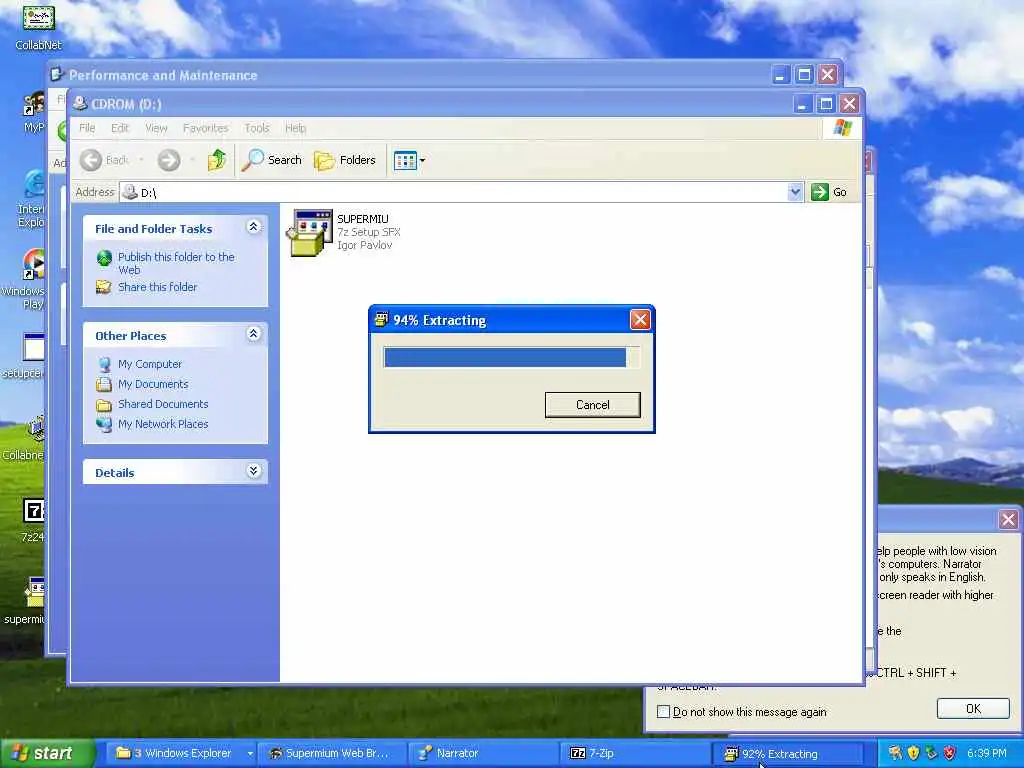Image resolution: width=1024 pixels, height=768 pixels.
Task: Click the Windows flag logo in menu bar
Action: (x=842, y=127)
